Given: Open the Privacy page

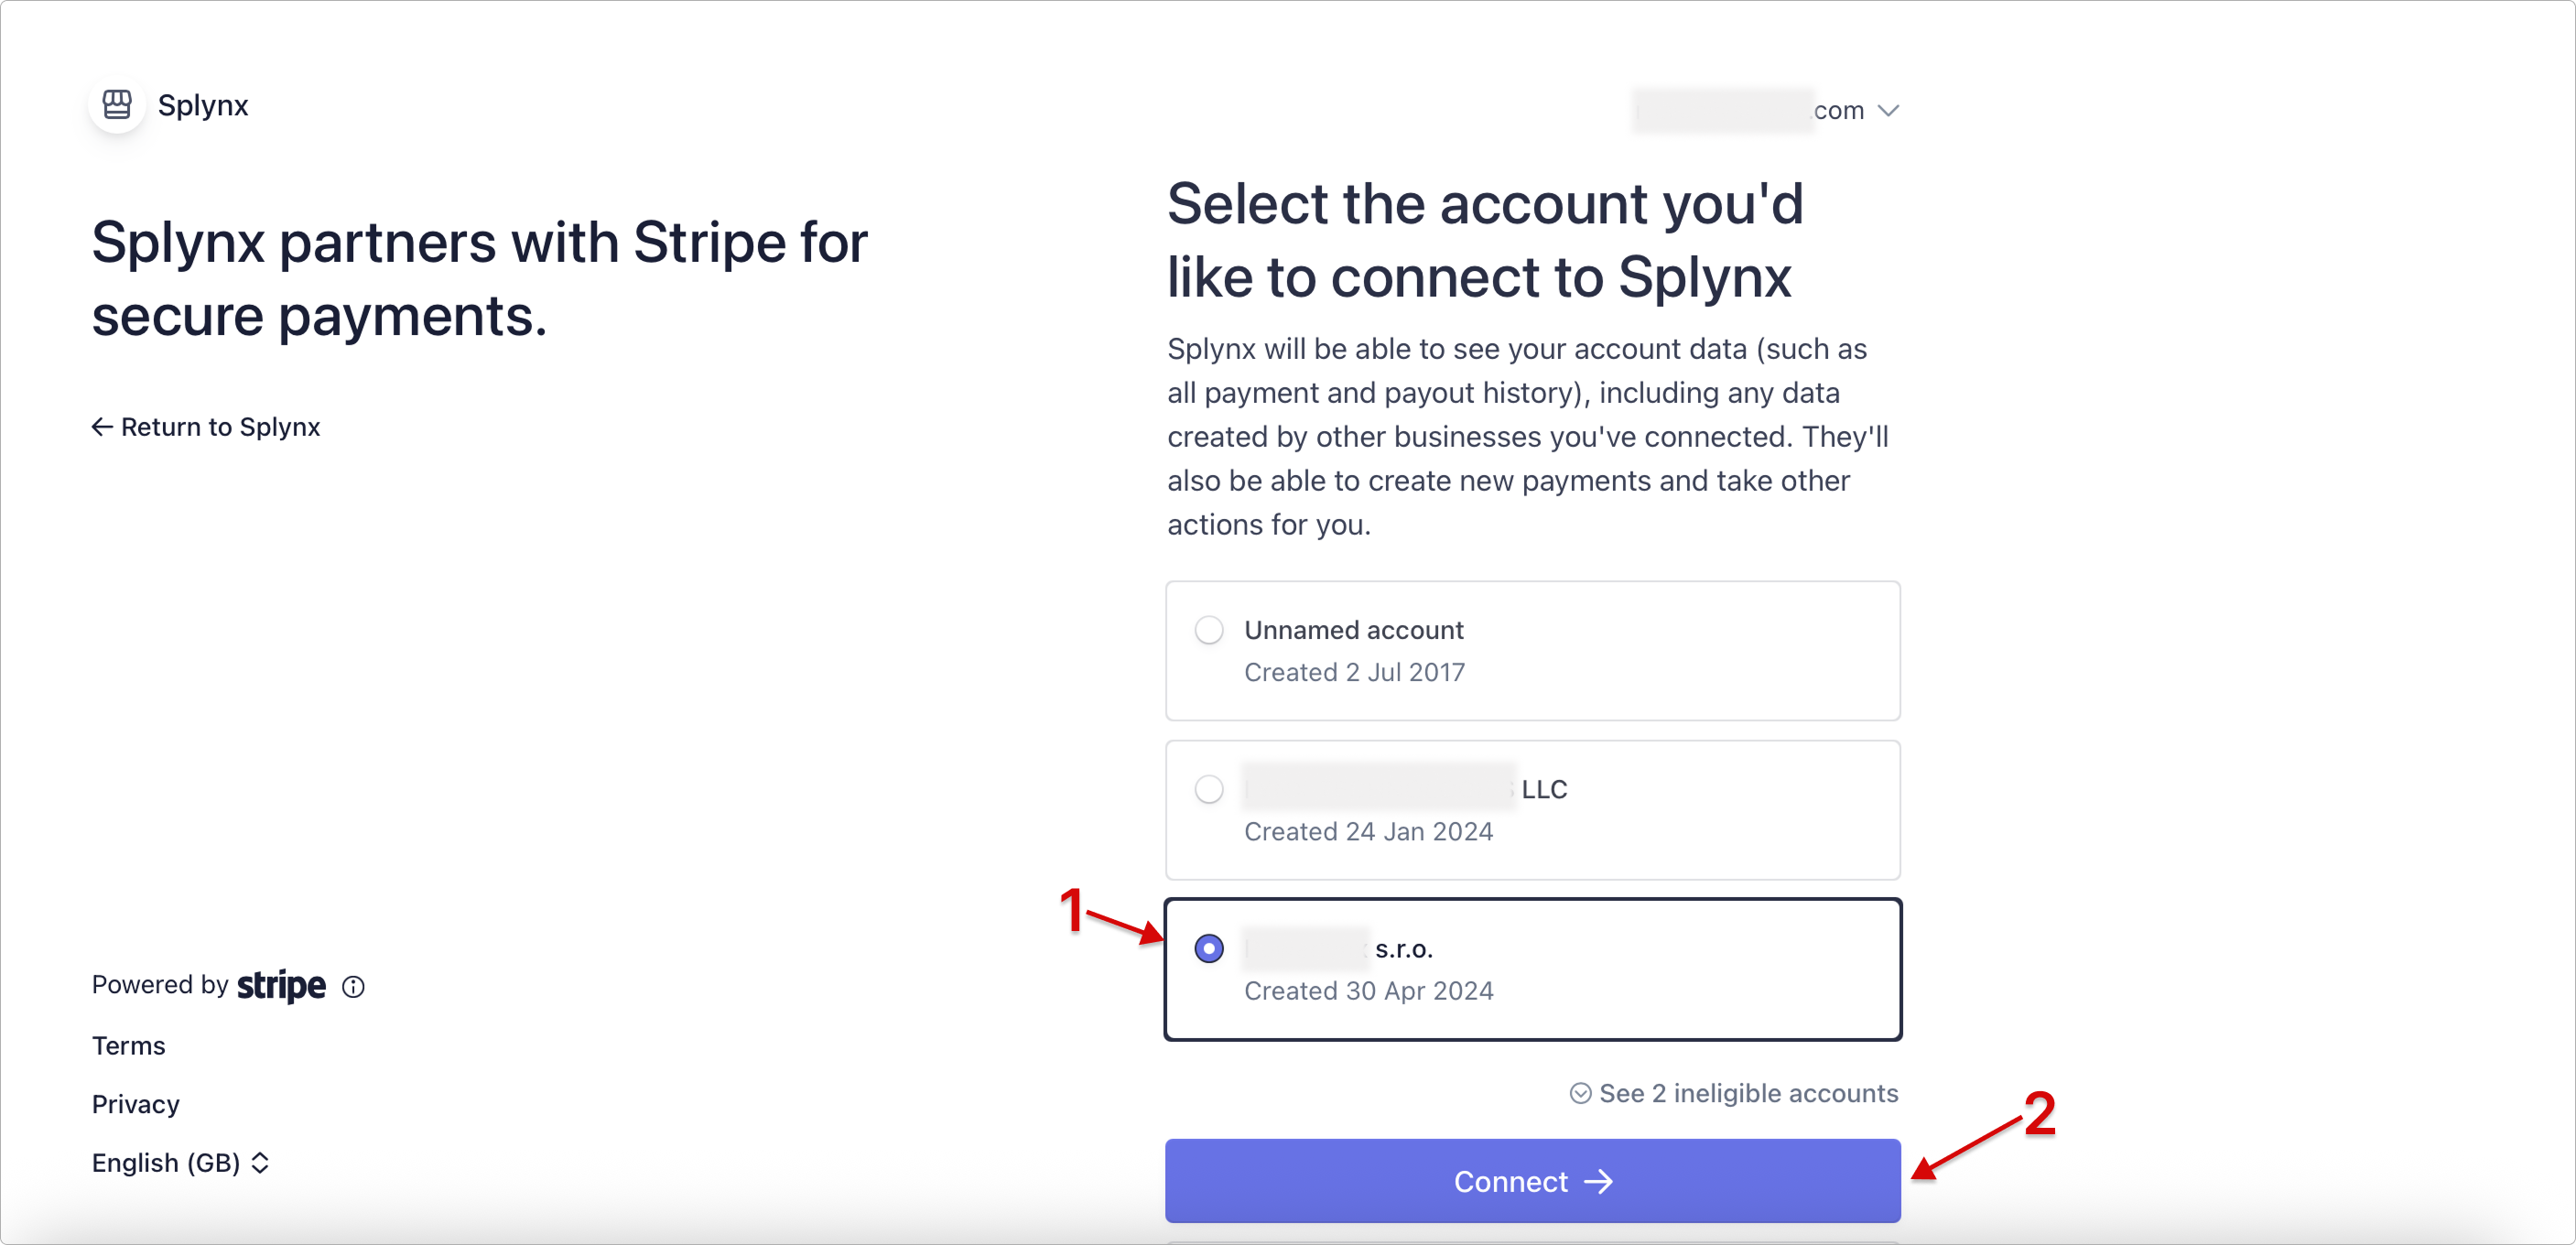Looking at the screenshot, I should [x=135, y=1104].
